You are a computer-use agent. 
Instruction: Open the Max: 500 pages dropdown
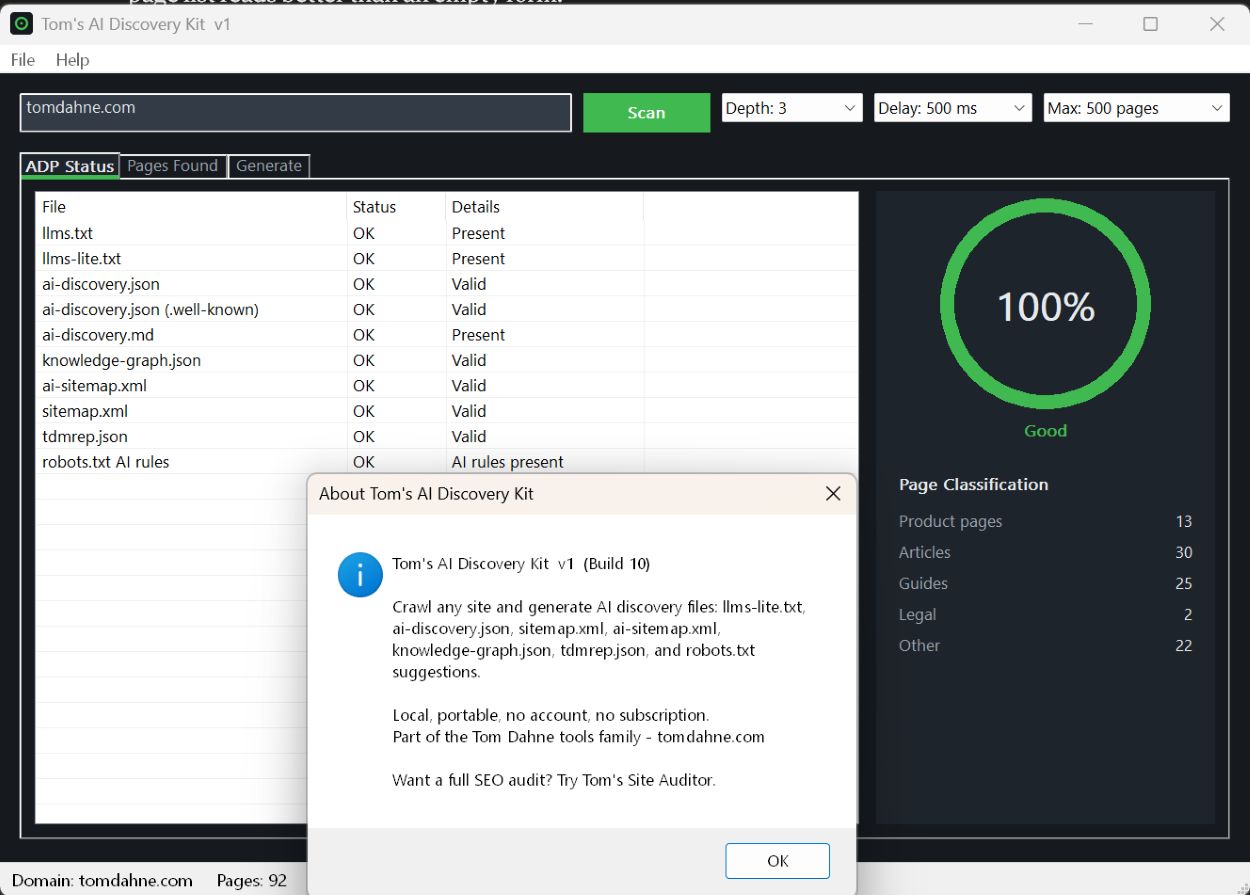[1136, 108]
